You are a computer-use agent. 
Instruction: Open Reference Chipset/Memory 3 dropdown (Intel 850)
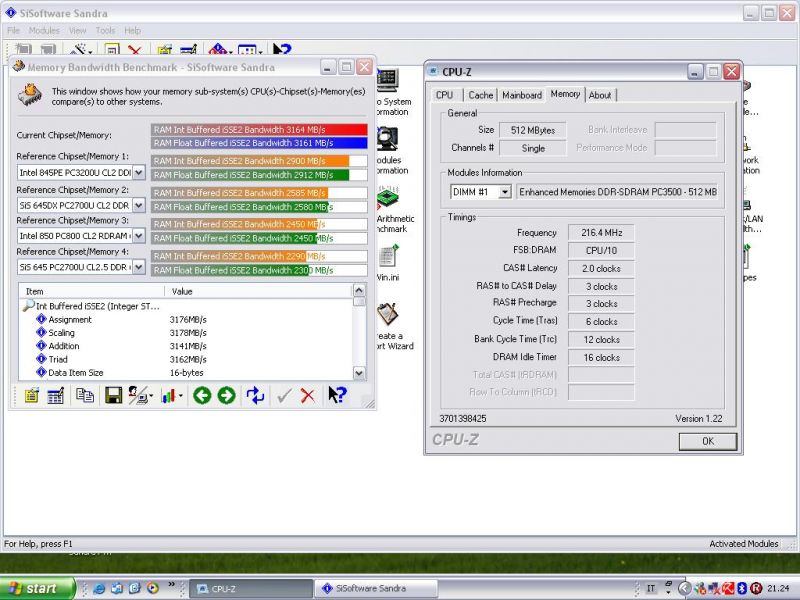click(x=139, y=236)
